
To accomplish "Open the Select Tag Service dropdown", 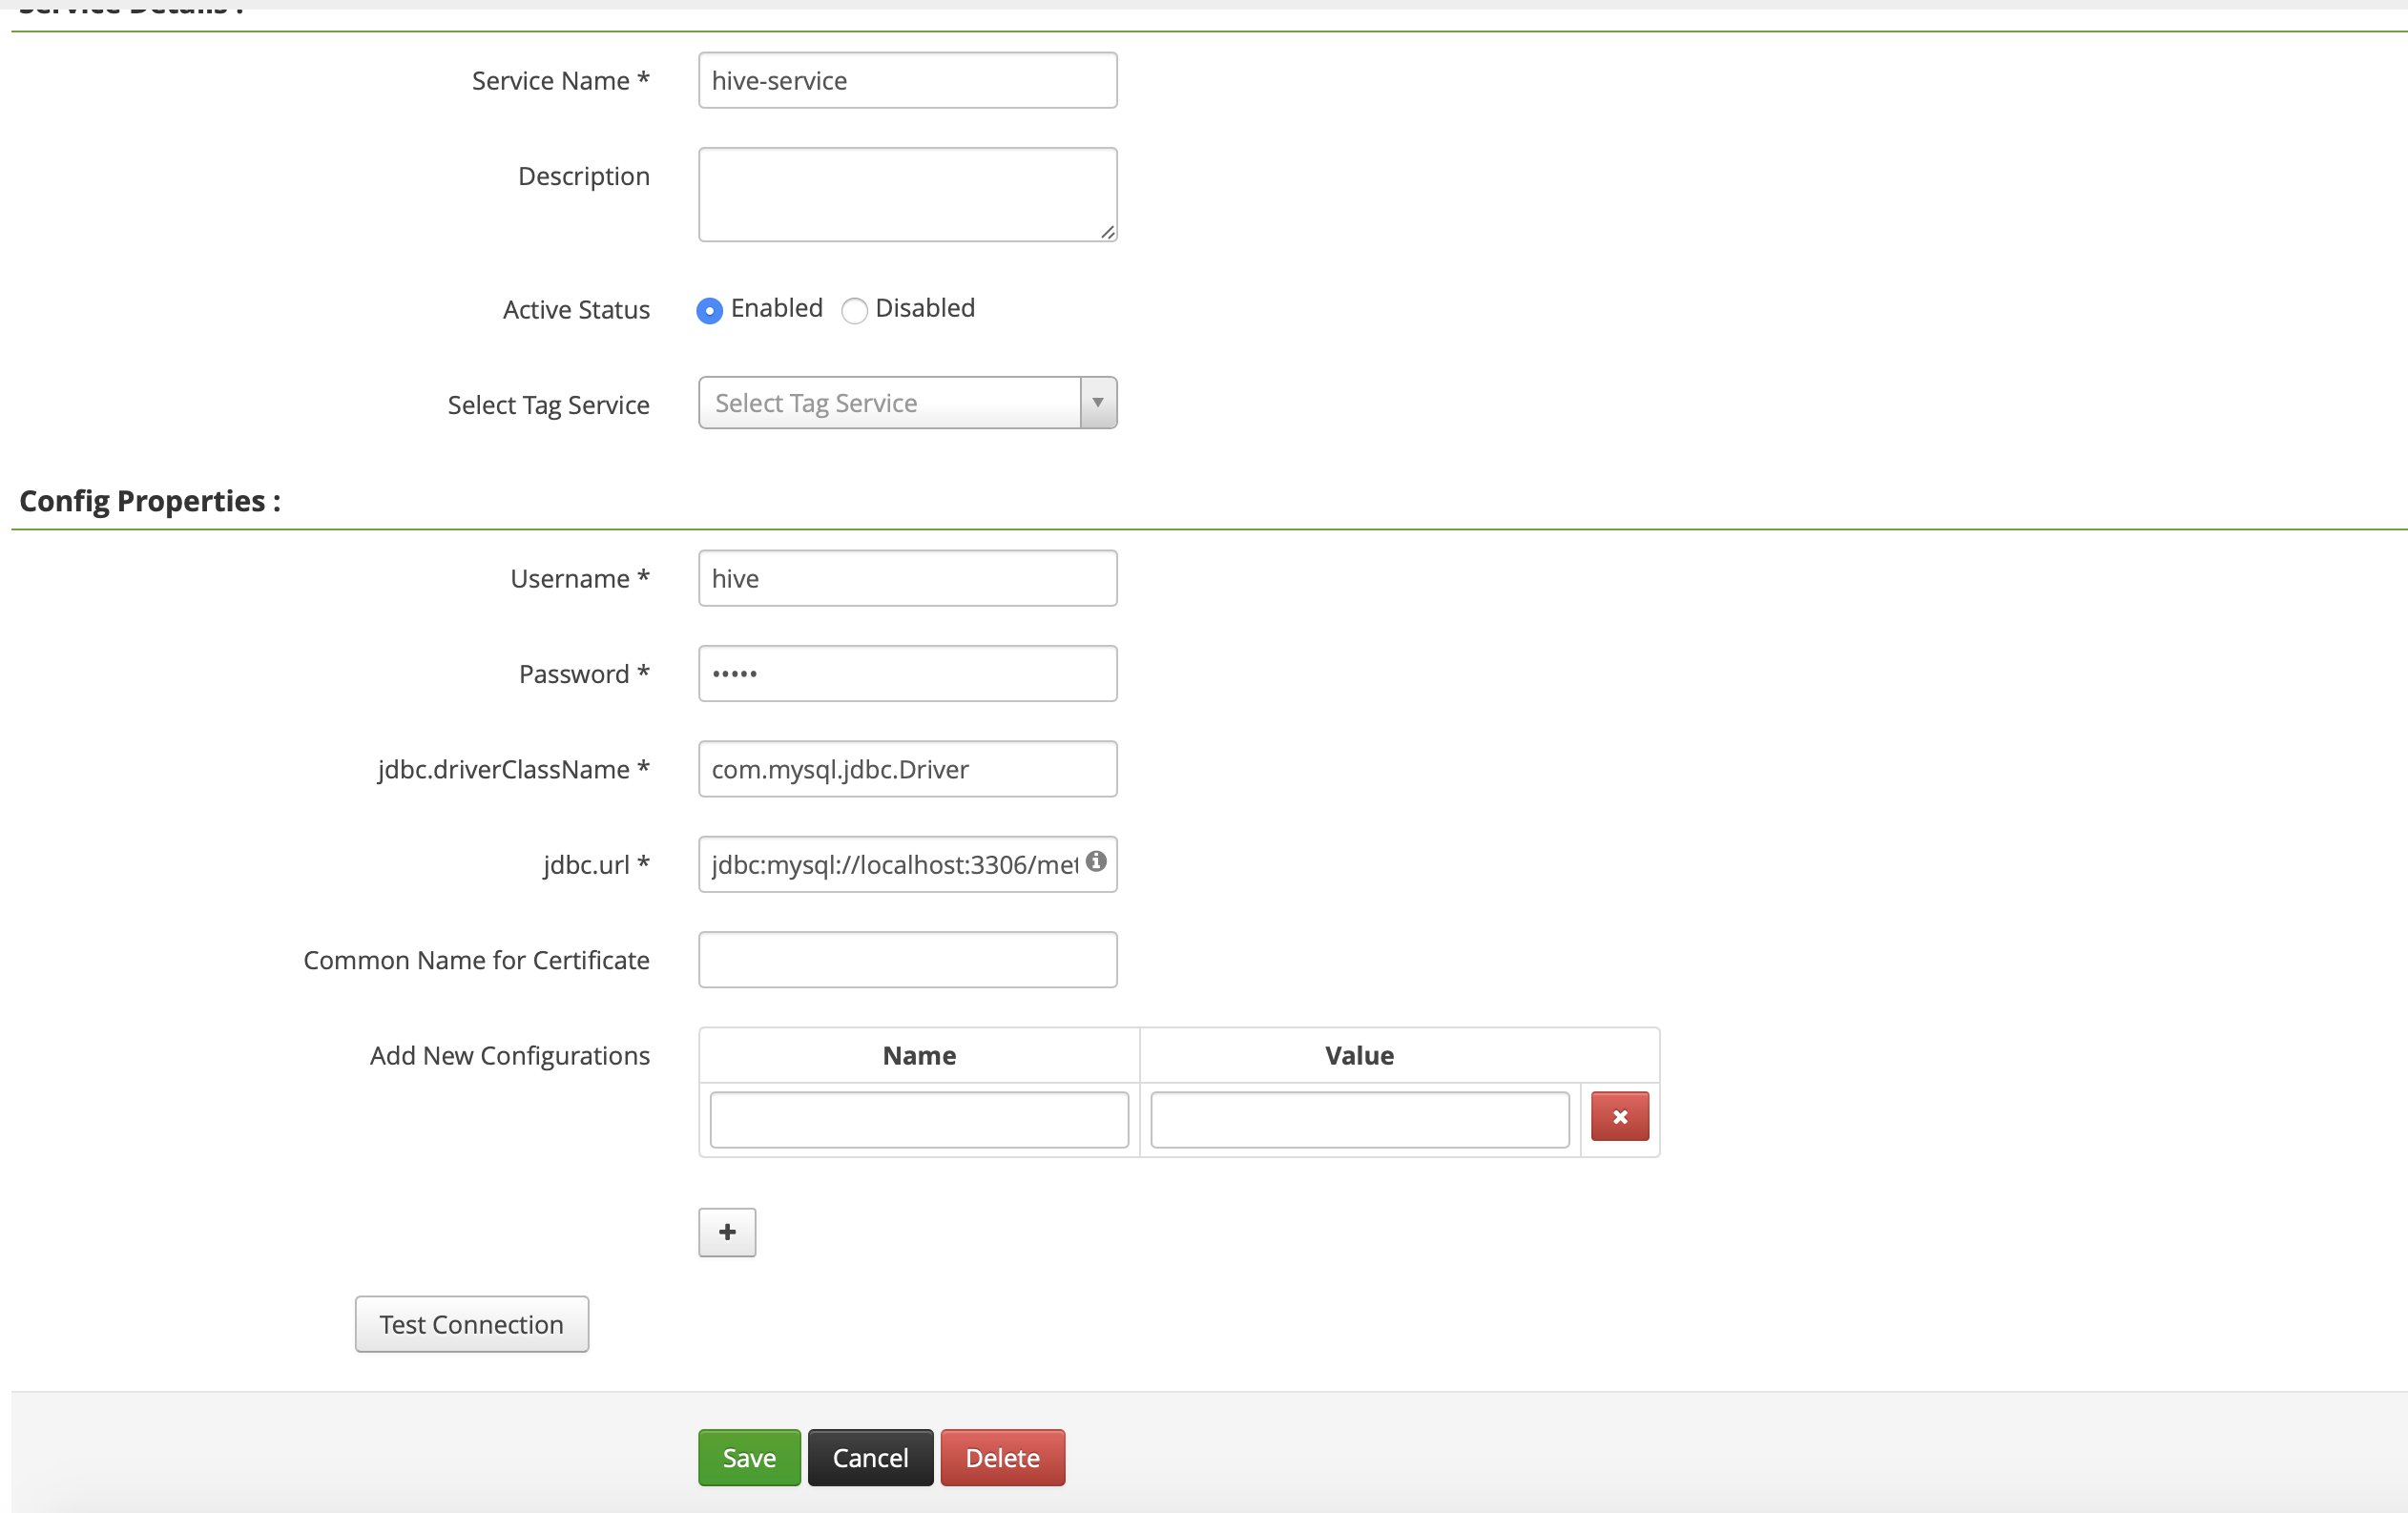I will (x=1098, y=403).
